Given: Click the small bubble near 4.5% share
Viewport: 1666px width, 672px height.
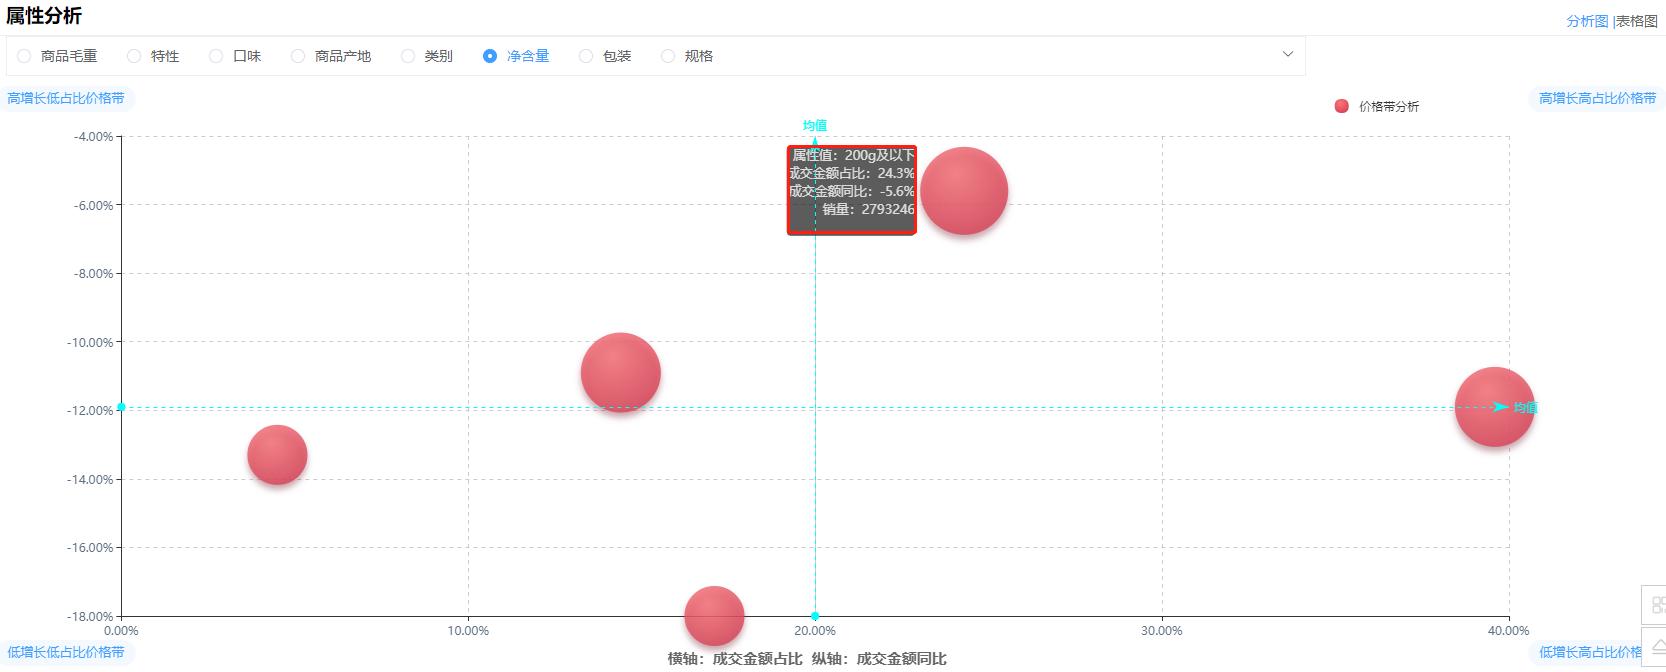Looking at the screenshot, I should 277,455.
